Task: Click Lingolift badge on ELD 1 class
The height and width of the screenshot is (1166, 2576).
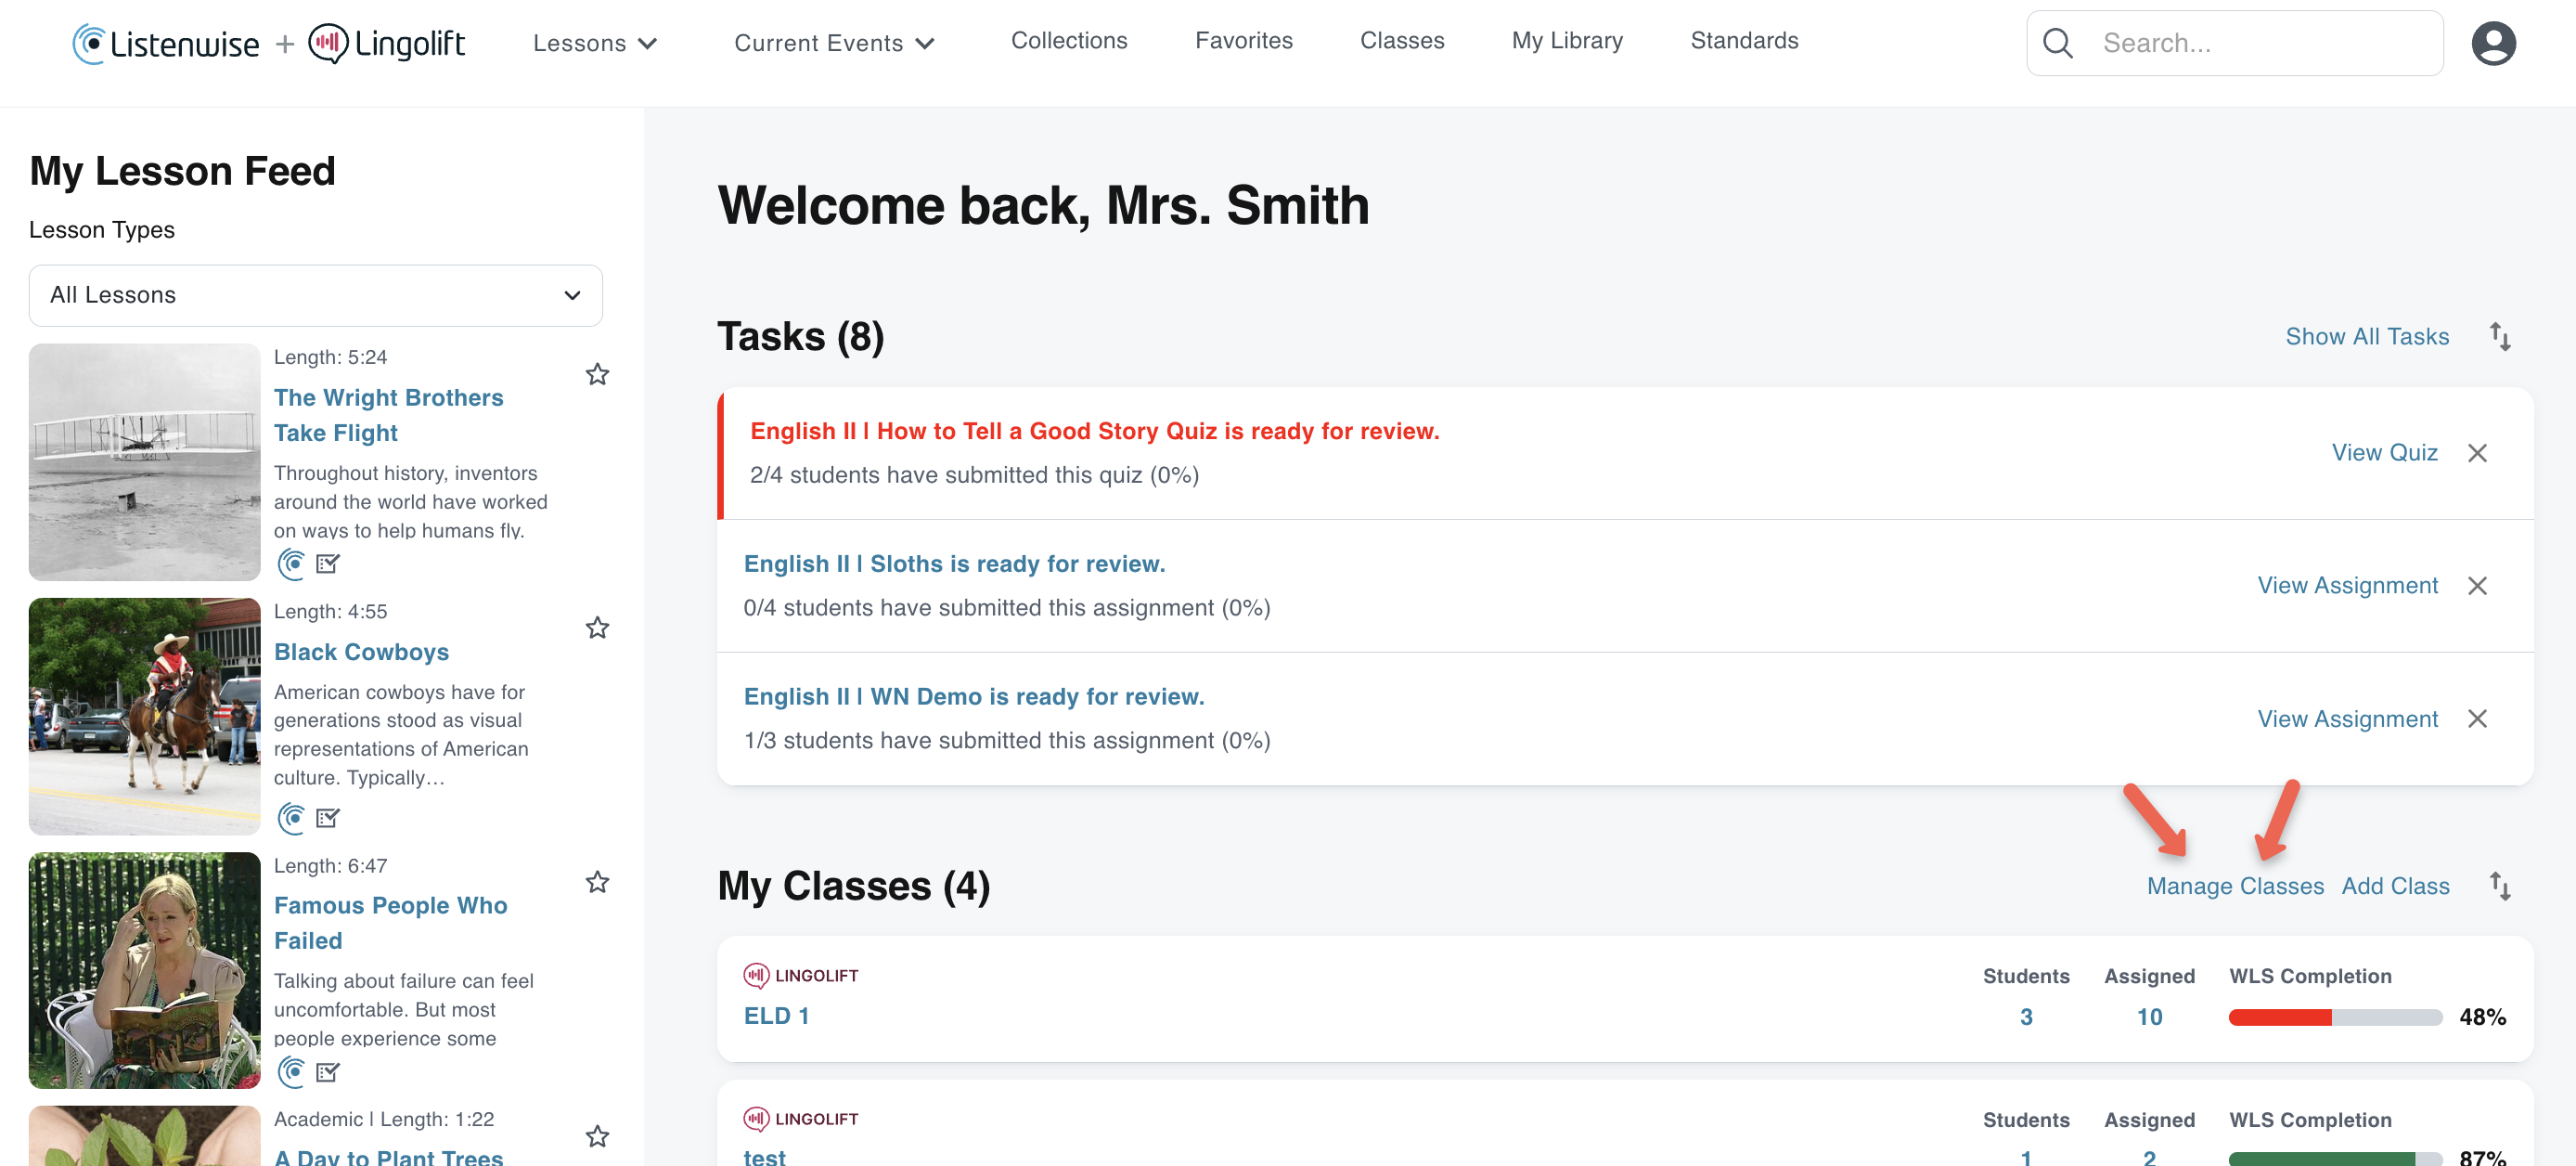Action: click(801, 975)
